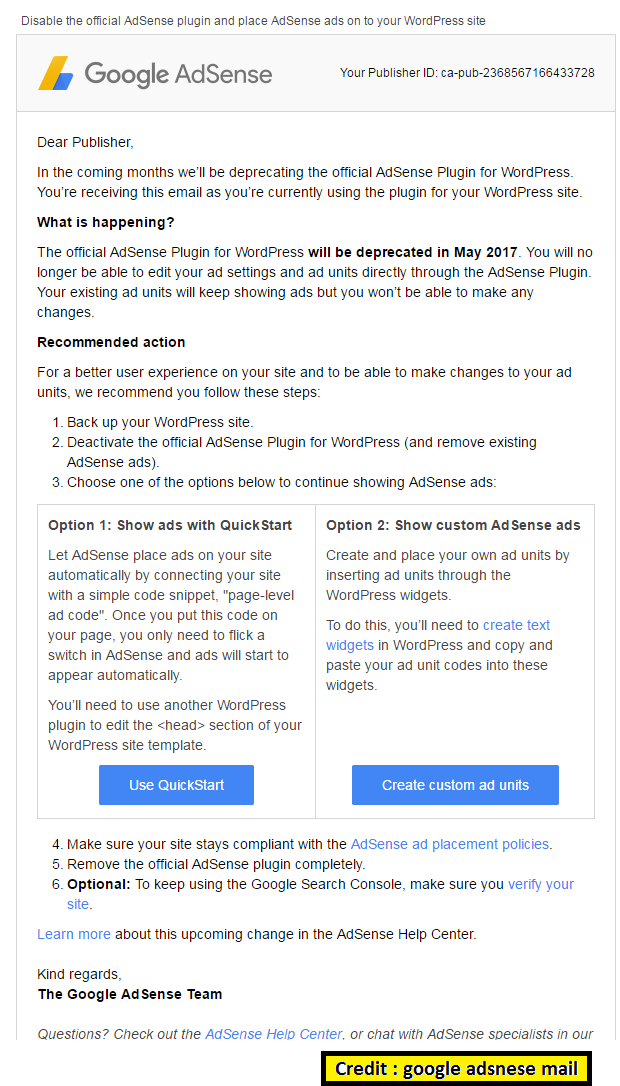Screen dimensions: 620x1086
Task: Click the Credit google adsense mail label
Action: tap(456, 1068)
